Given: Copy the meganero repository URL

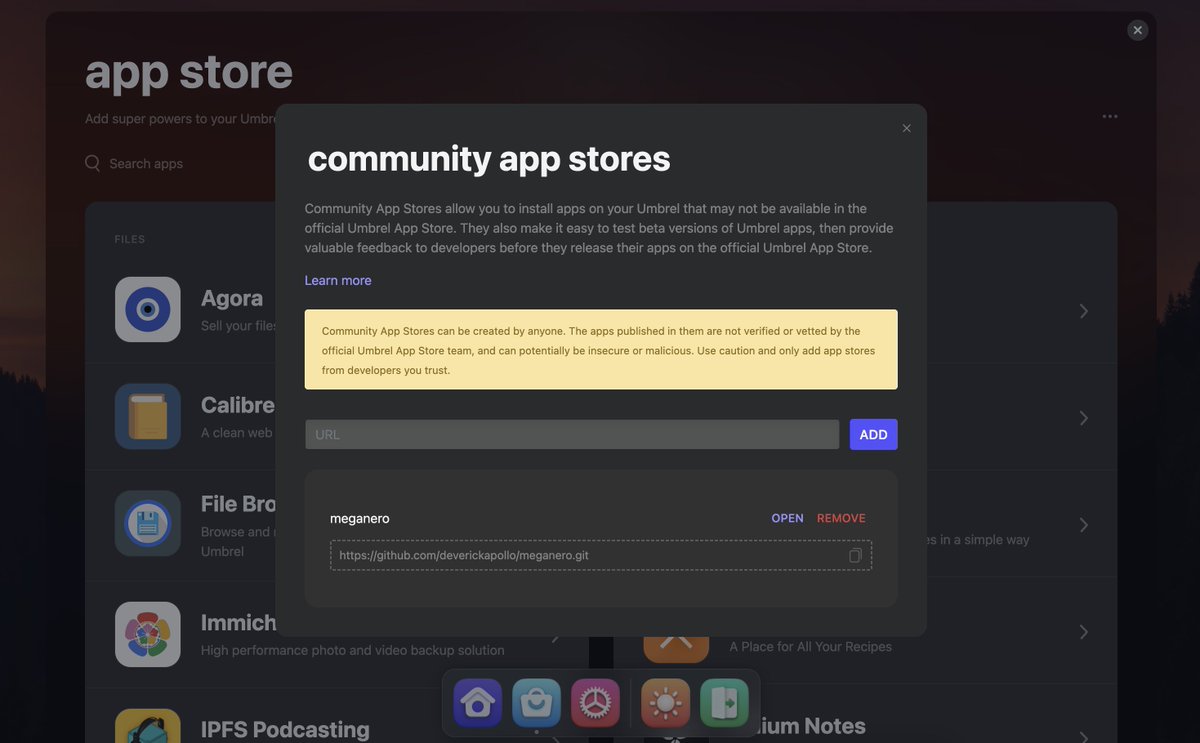Looking at the screenshot, I should [855, 555].
